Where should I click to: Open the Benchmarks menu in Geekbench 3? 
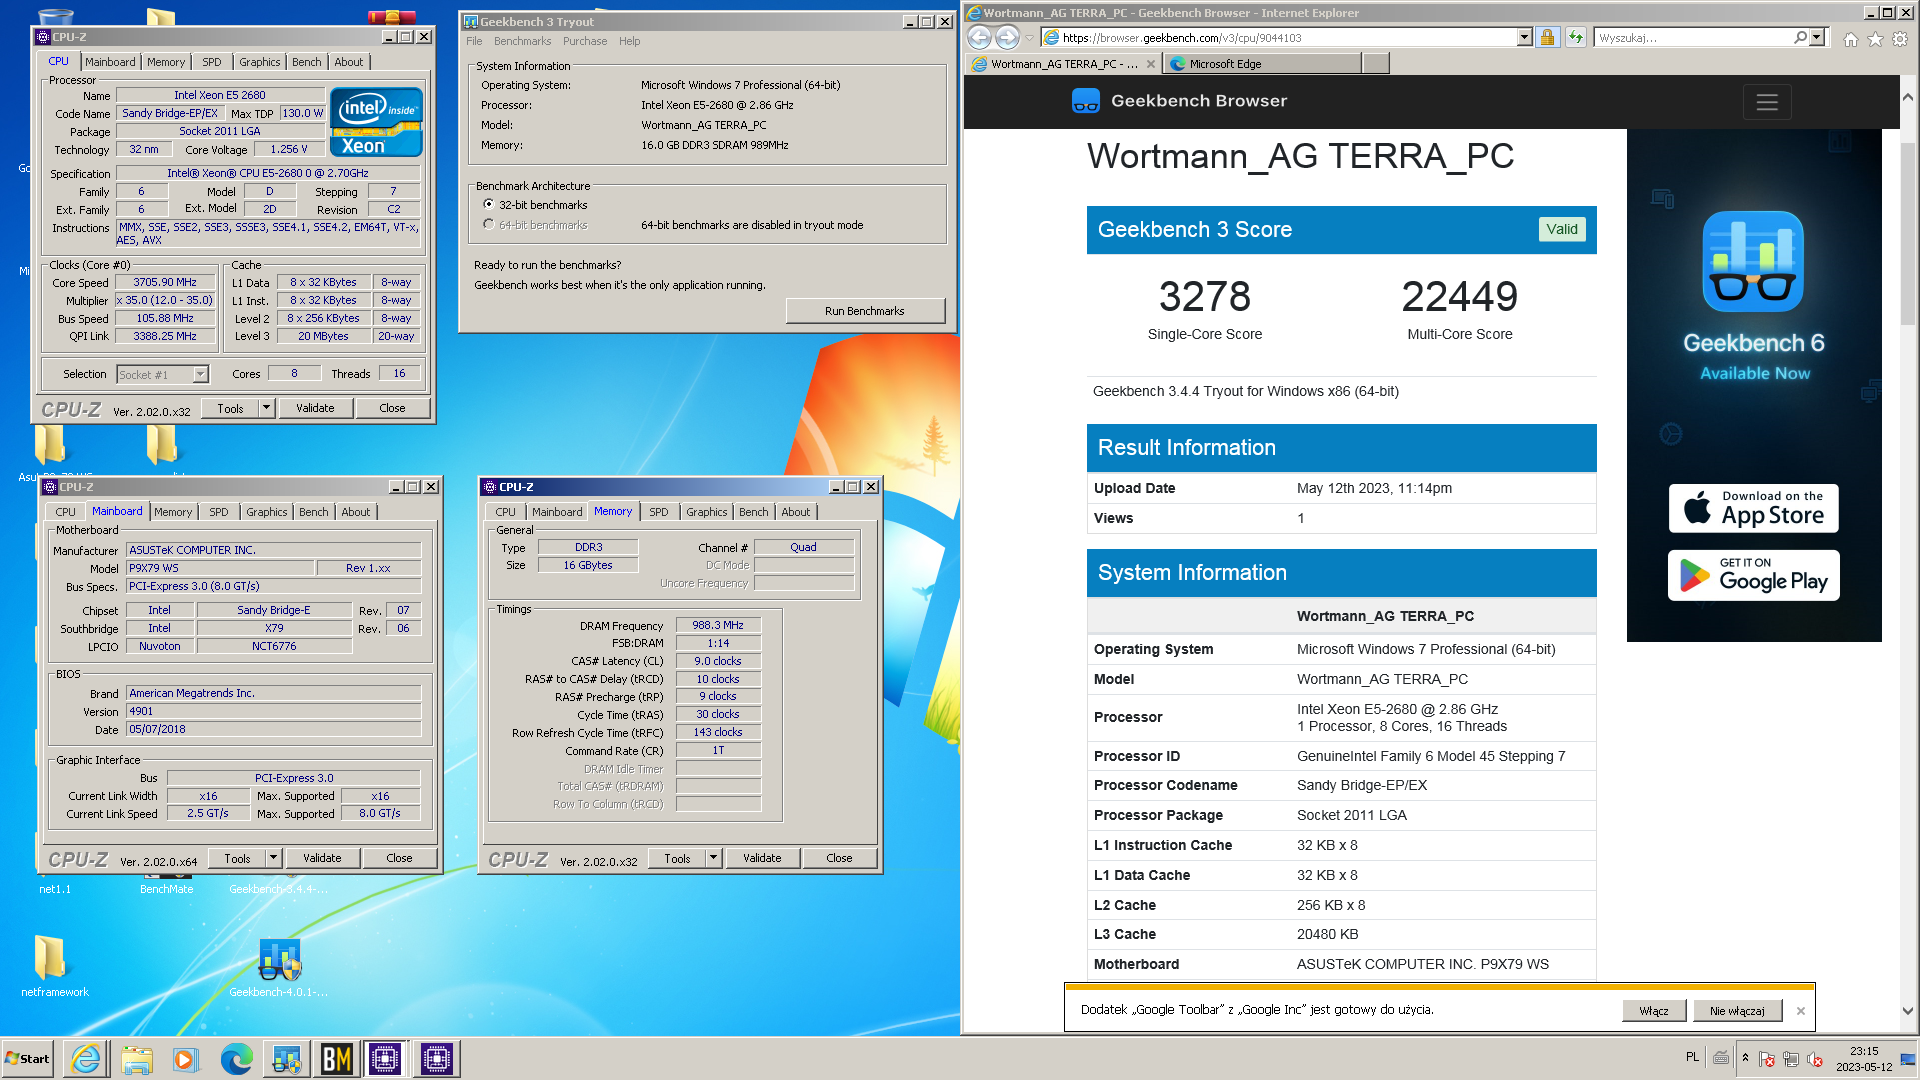coord(522,41)
